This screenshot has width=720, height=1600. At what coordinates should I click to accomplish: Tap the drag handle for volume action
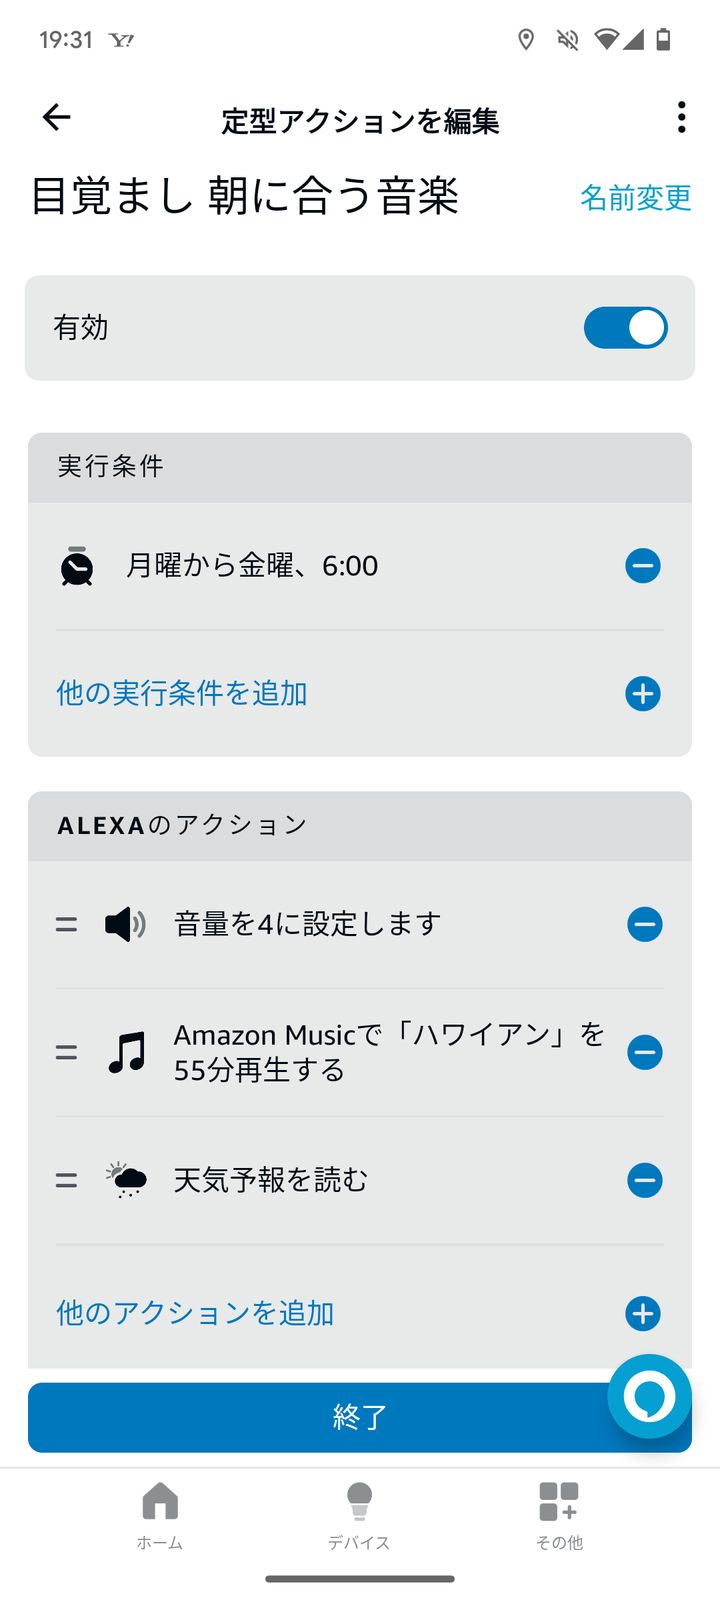[x=66, y=925]
